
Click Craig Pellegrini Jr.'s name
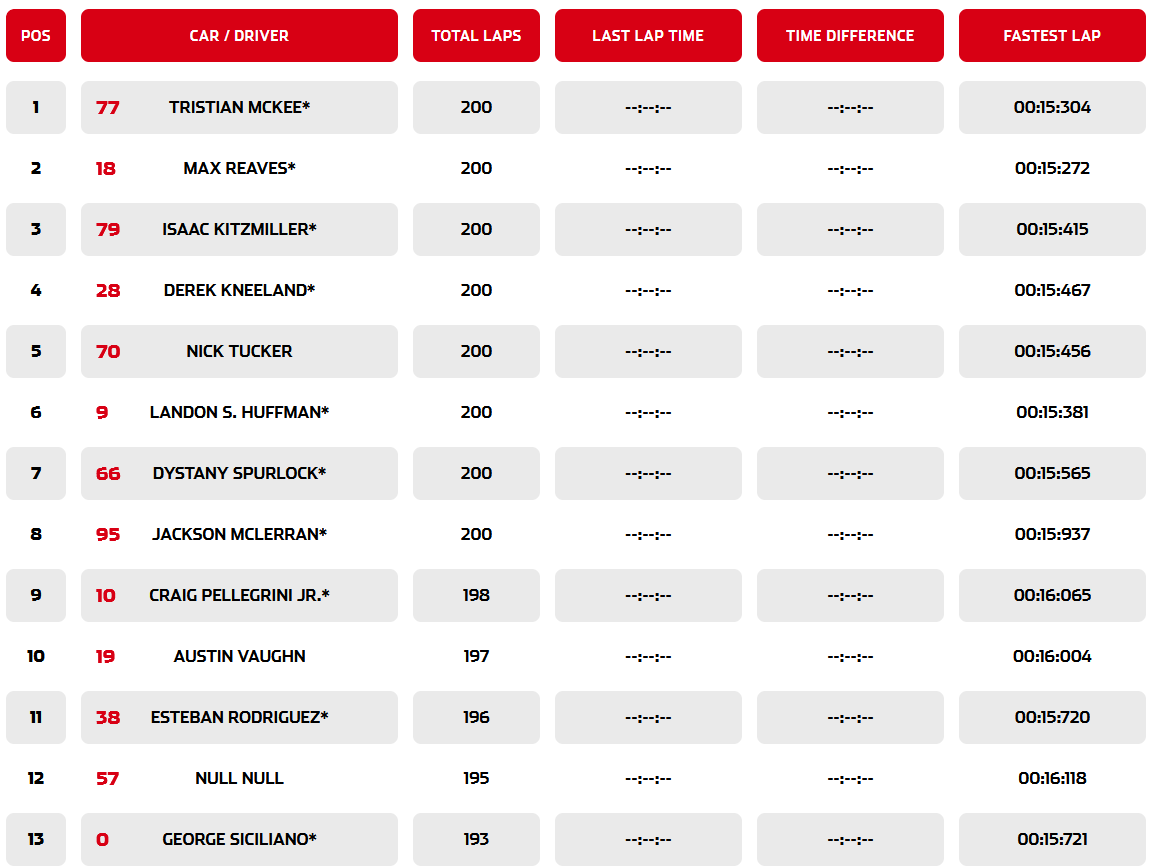coord(239,595)
